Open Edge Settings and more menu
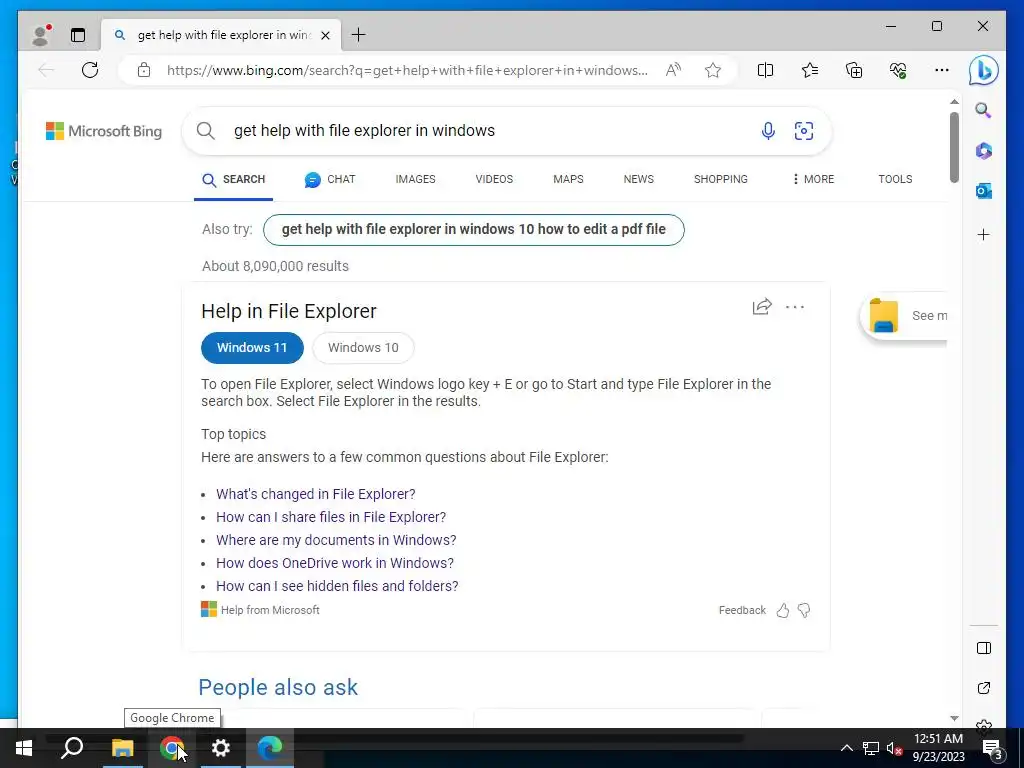 click(942, 70)
